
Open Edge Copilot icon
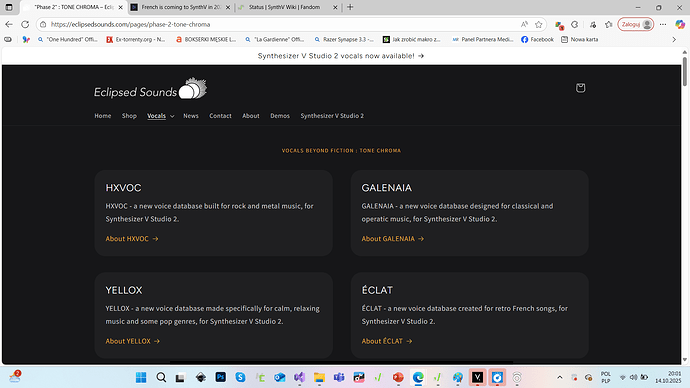[x=680, y=24]
